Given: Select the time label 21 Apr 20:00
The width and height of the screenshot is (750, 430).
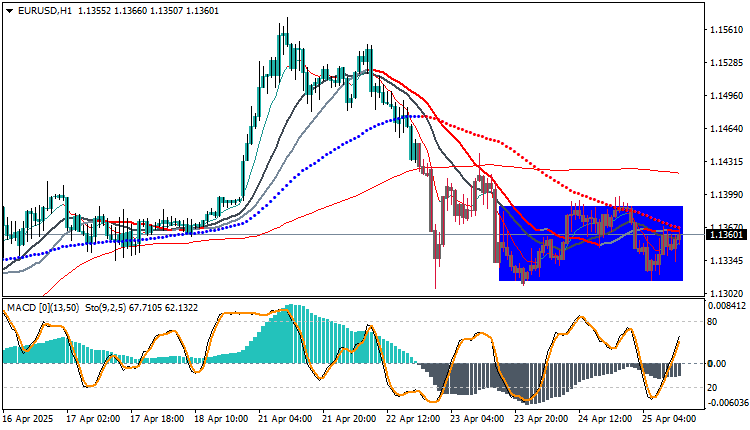Looking at the screenshot, I should (x=349, y=419).
